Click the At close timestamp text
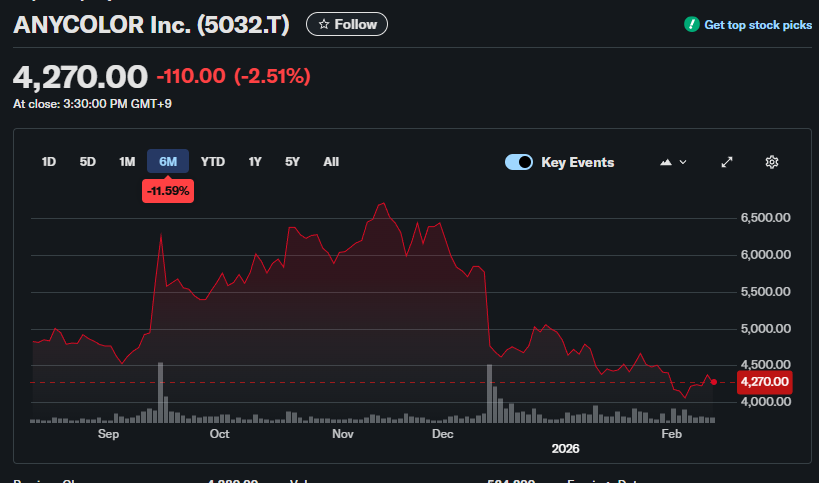Screen dimensions: 819x483 click(x=92, y=104)
